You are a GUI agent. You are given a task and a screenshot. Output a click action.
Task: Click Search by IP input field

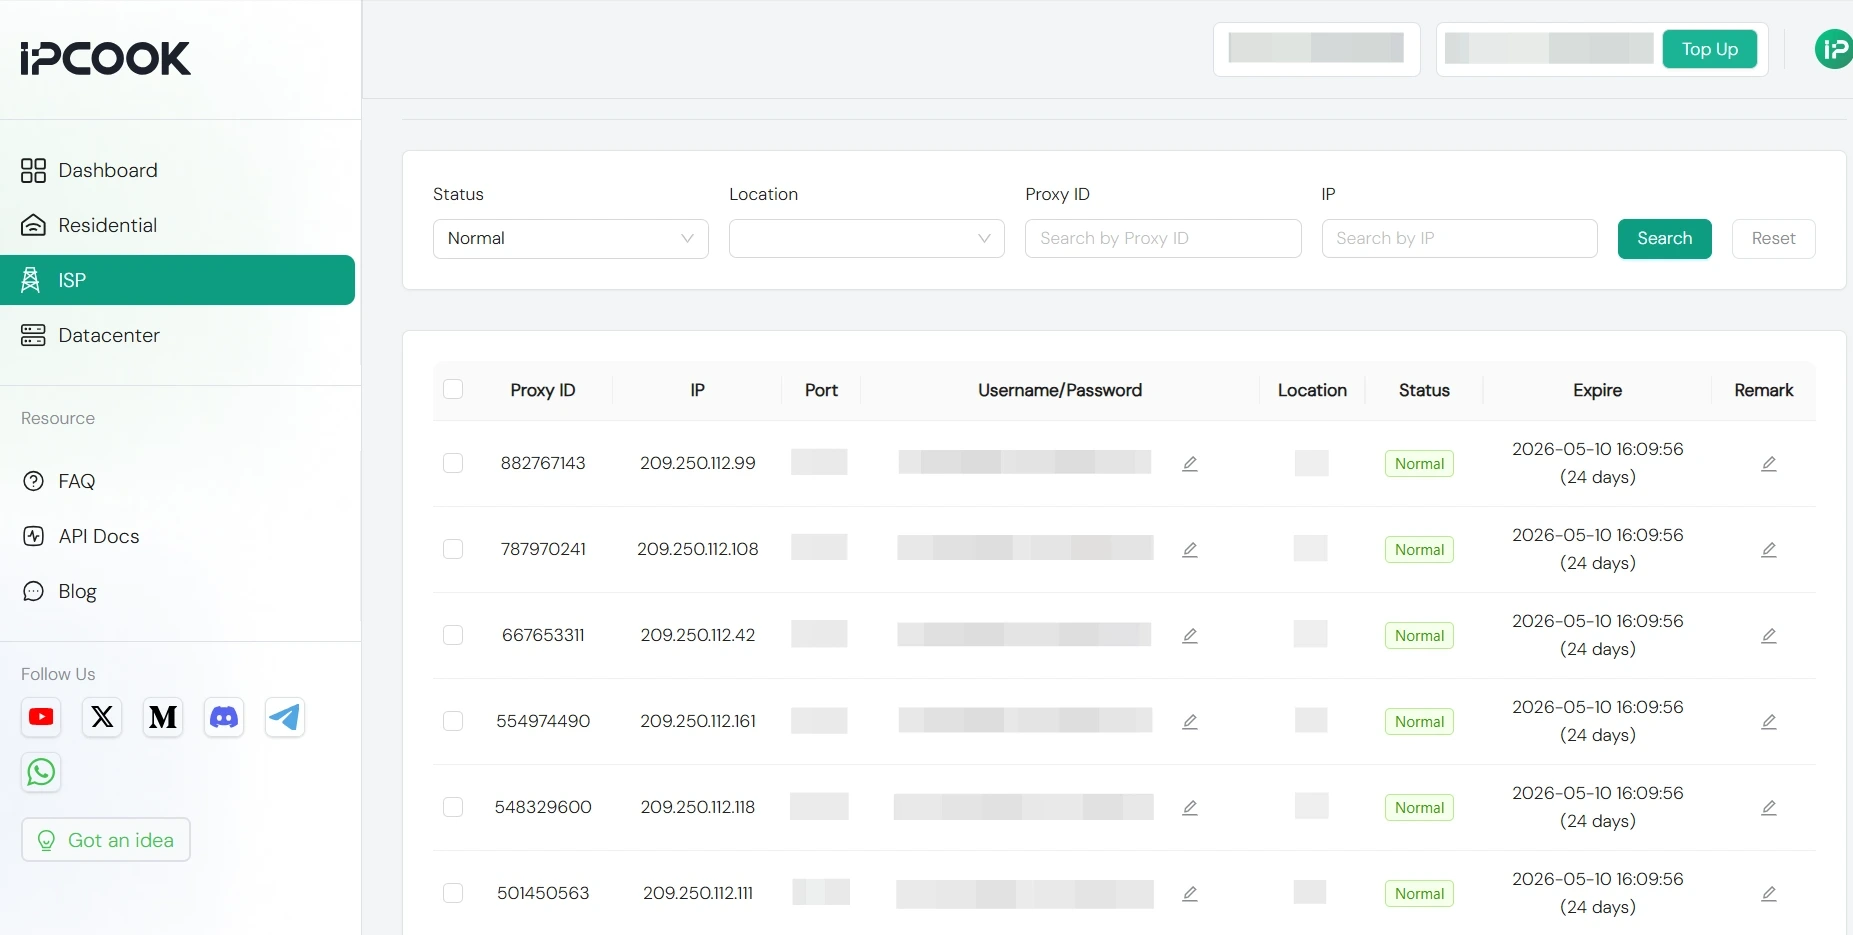click(x=1459, y=238)
